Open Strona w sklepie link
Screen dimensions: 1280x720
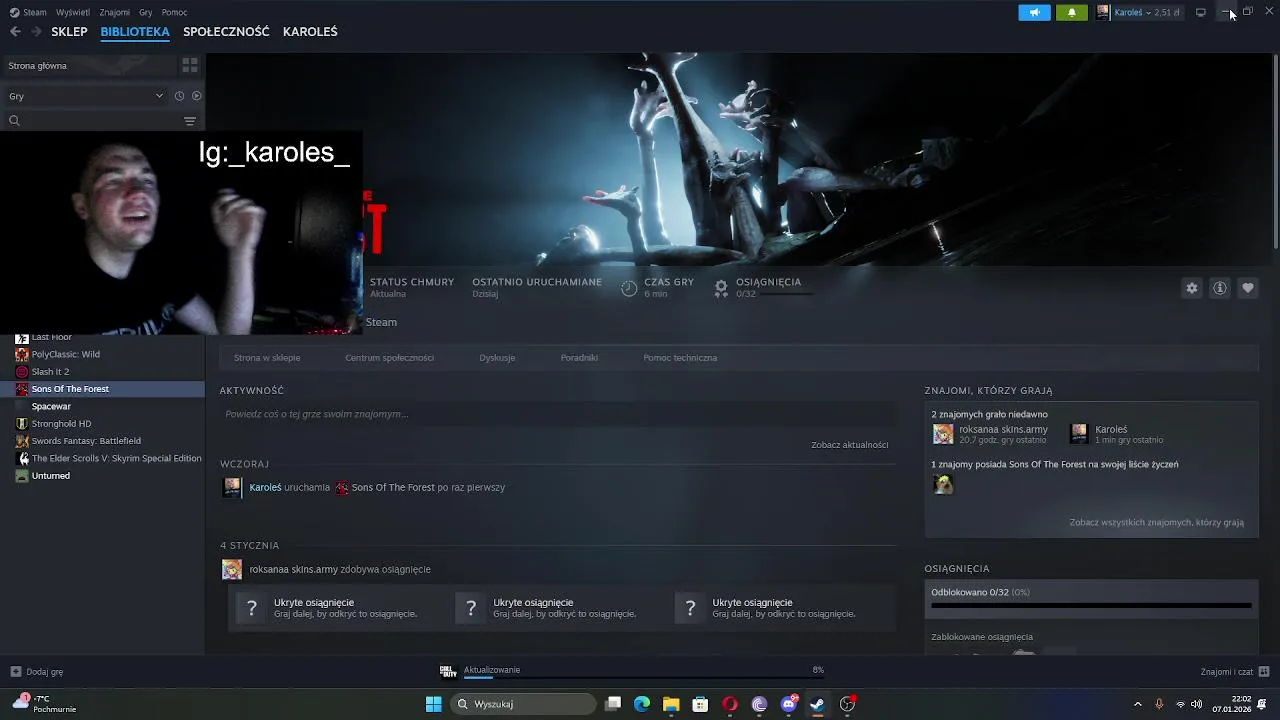267,358
